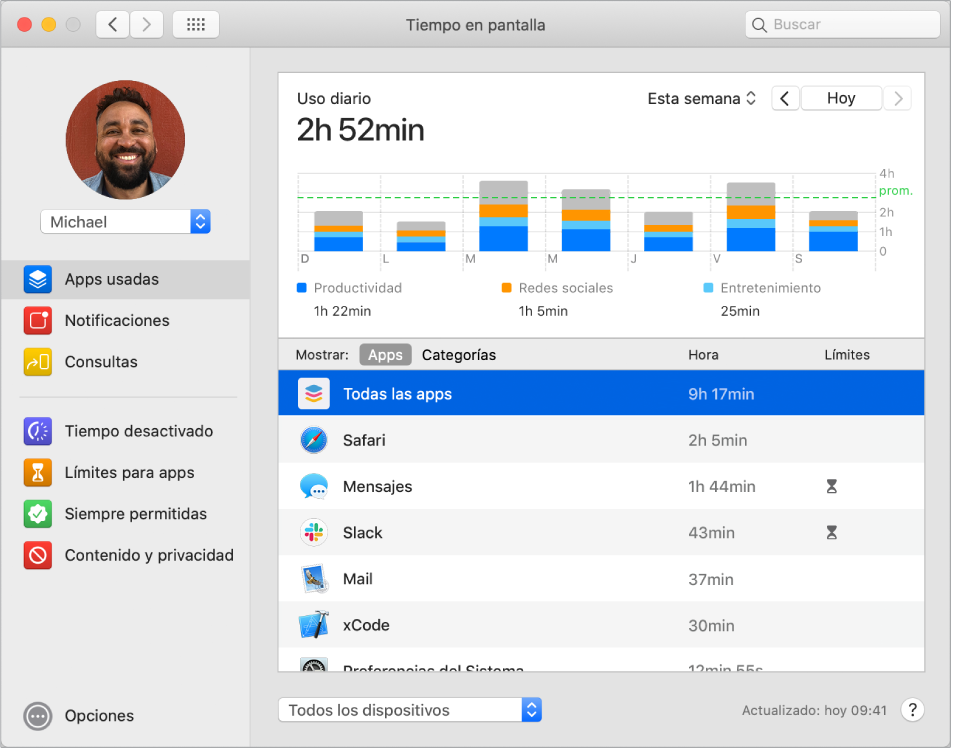Open the Michael user dropdown
This screenshot has width=955, height=750.
pos(125,222)
